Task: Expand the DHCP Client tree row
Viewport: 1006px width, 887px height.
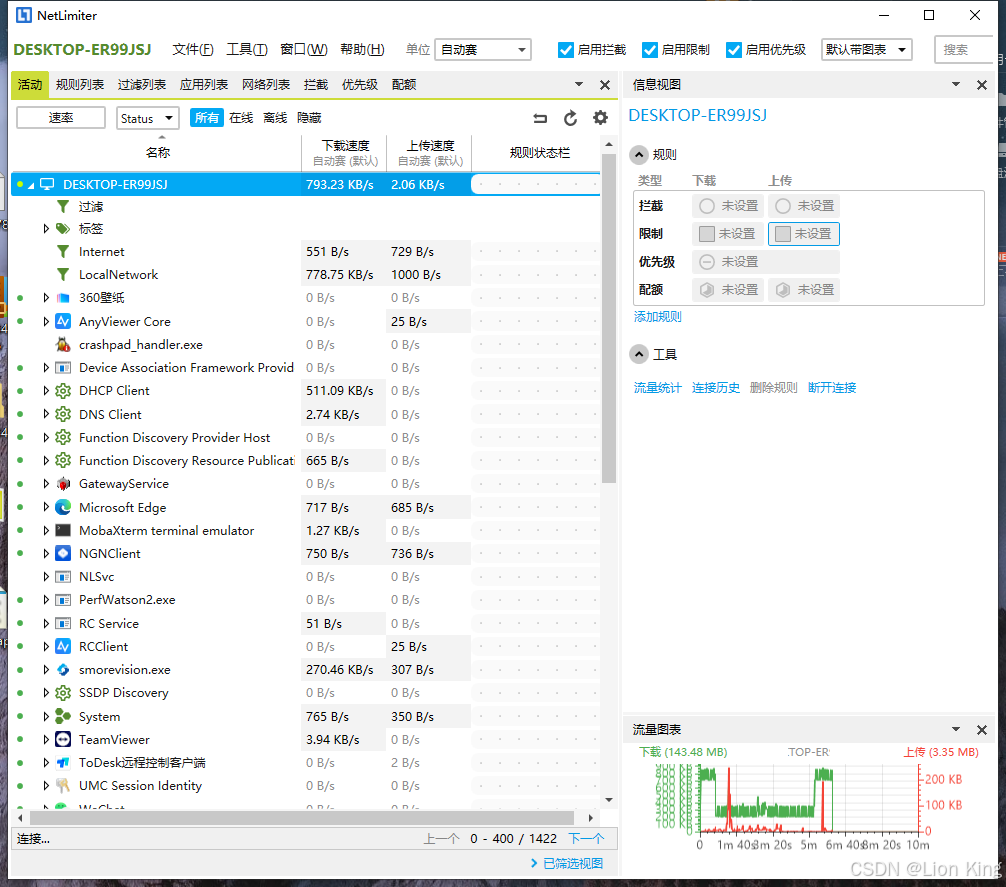Action: pyautogui.click(x=46, y=391)
